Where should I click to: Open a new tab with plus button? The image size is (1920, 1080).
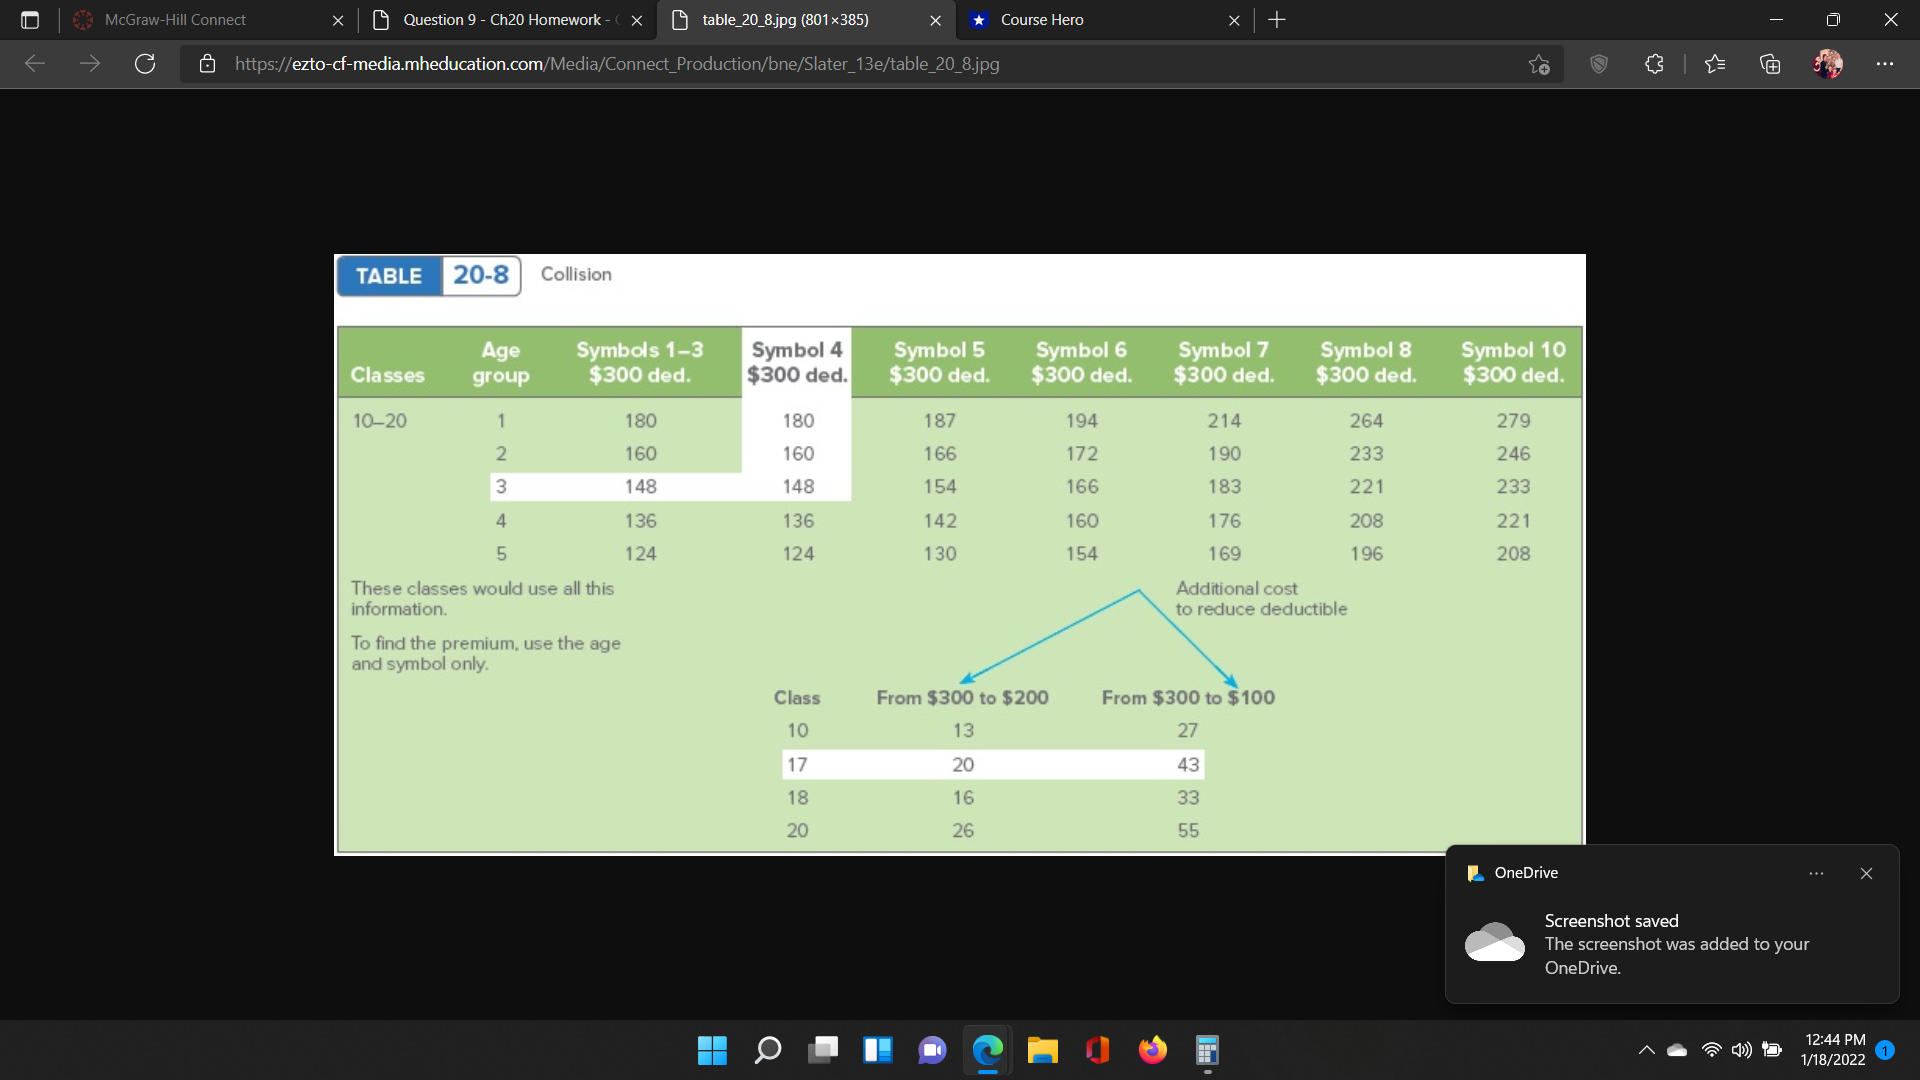pos(1277,20)
